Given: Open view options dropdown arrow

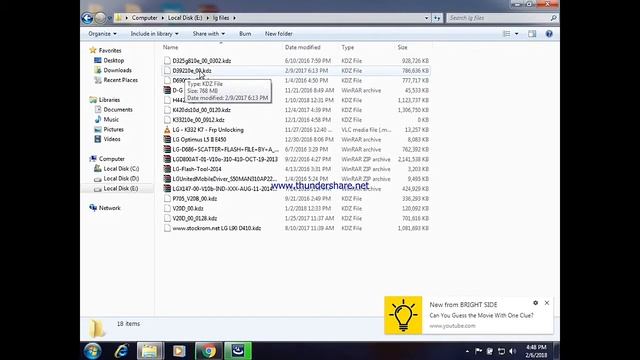Looking at the screenshot, I should click(517, 34).
